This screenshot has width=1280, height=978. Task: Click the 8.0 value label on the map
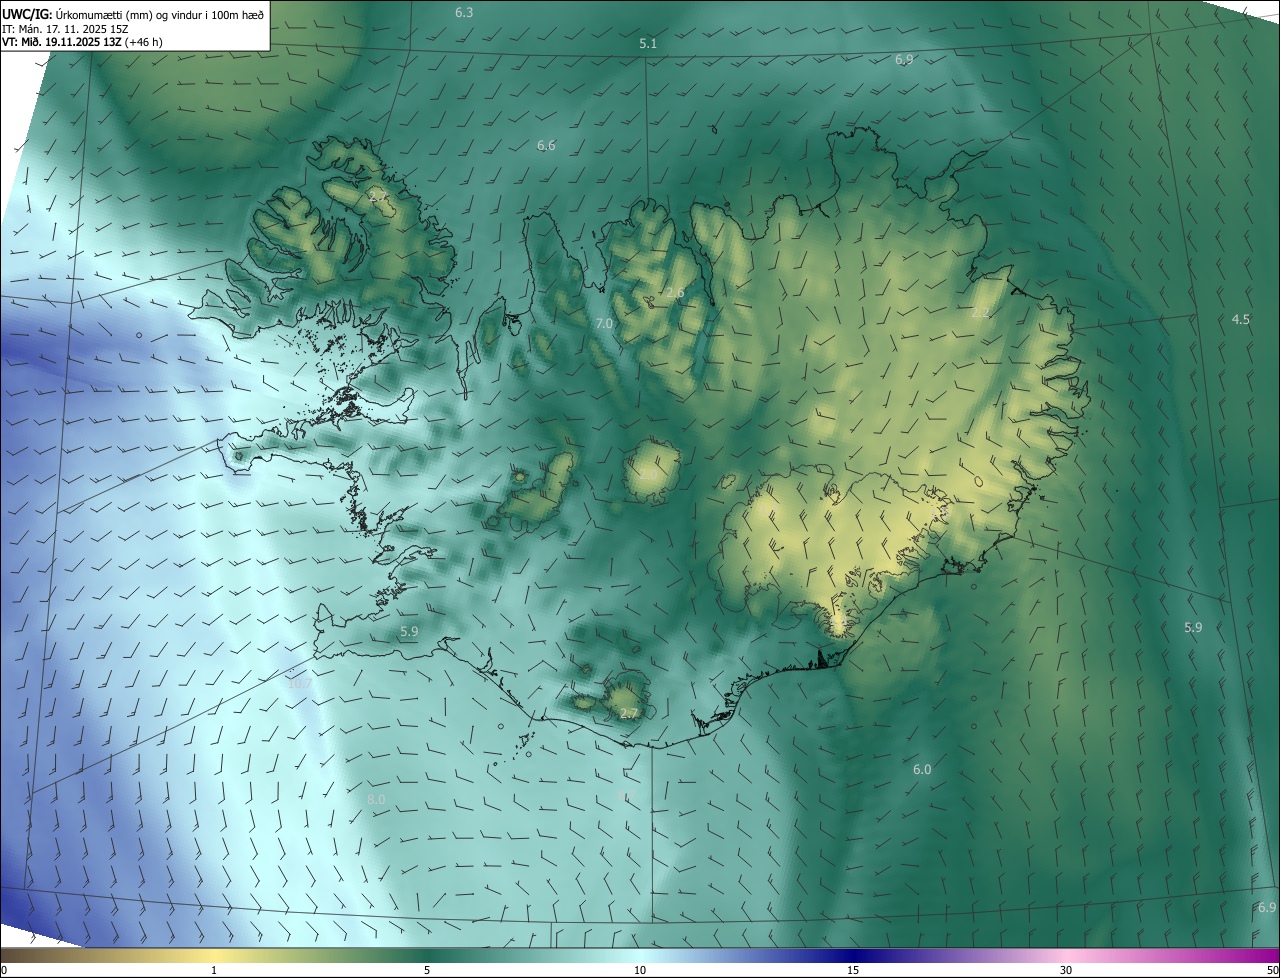pyautogui.click(x=376, y=800)
